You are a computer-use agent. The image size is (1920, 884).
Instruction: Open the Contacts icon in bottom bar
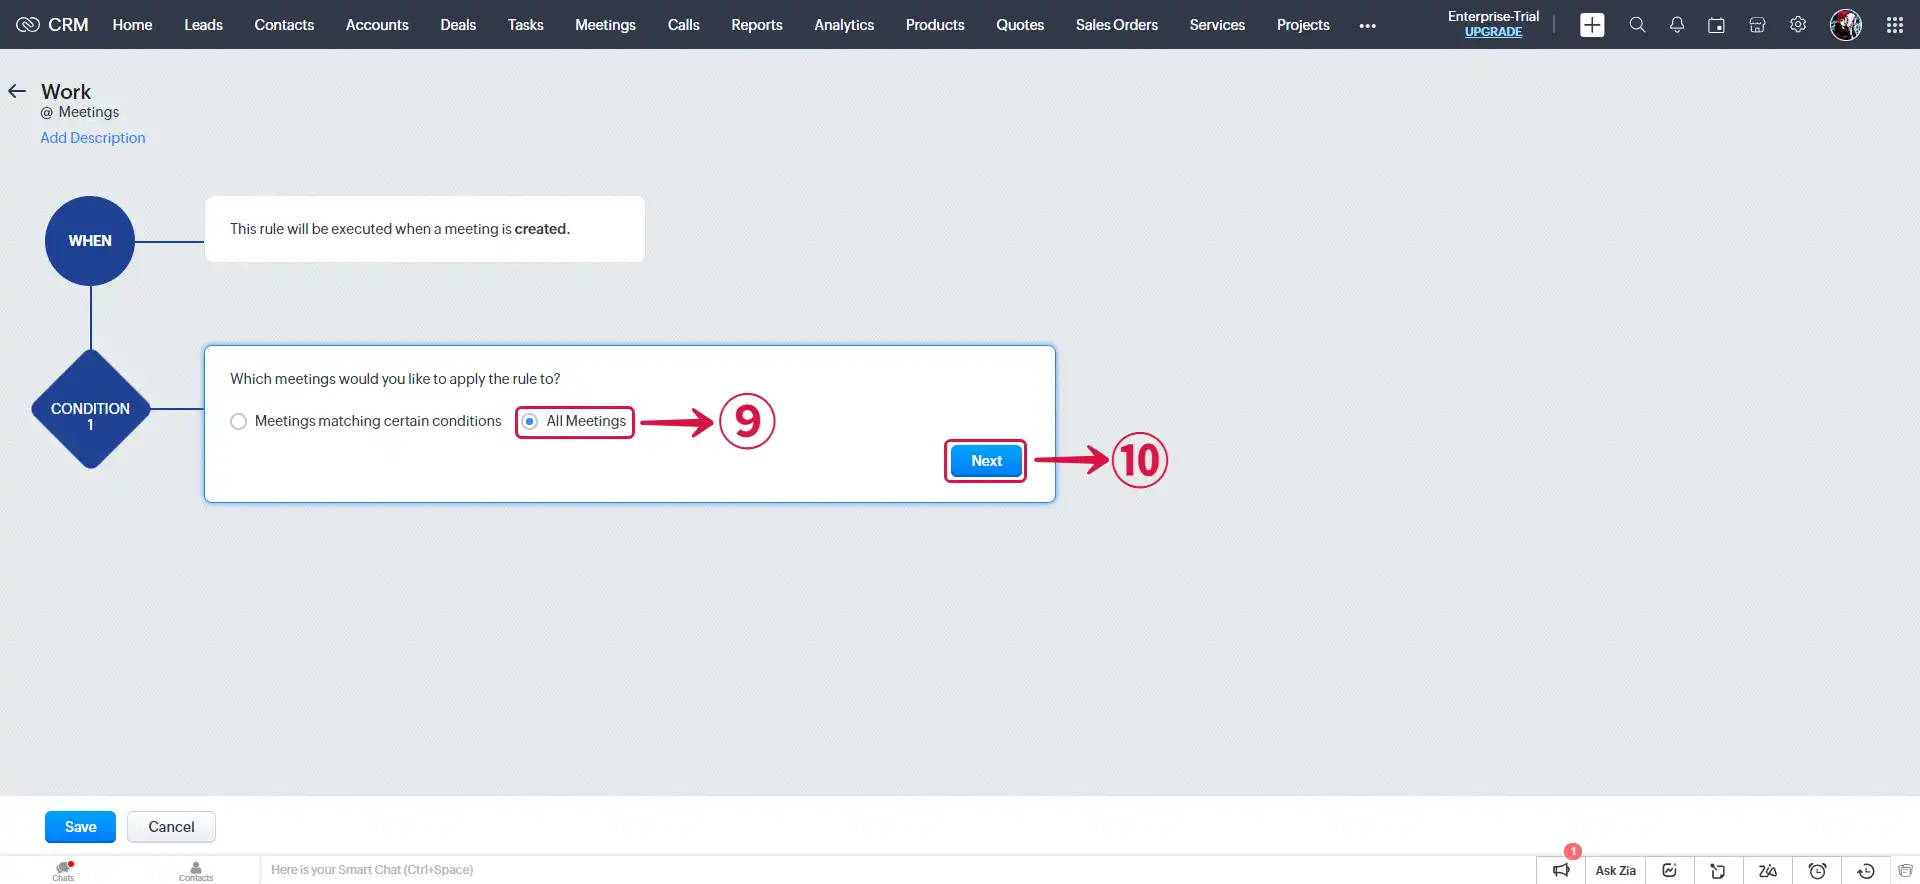(196, 870)
